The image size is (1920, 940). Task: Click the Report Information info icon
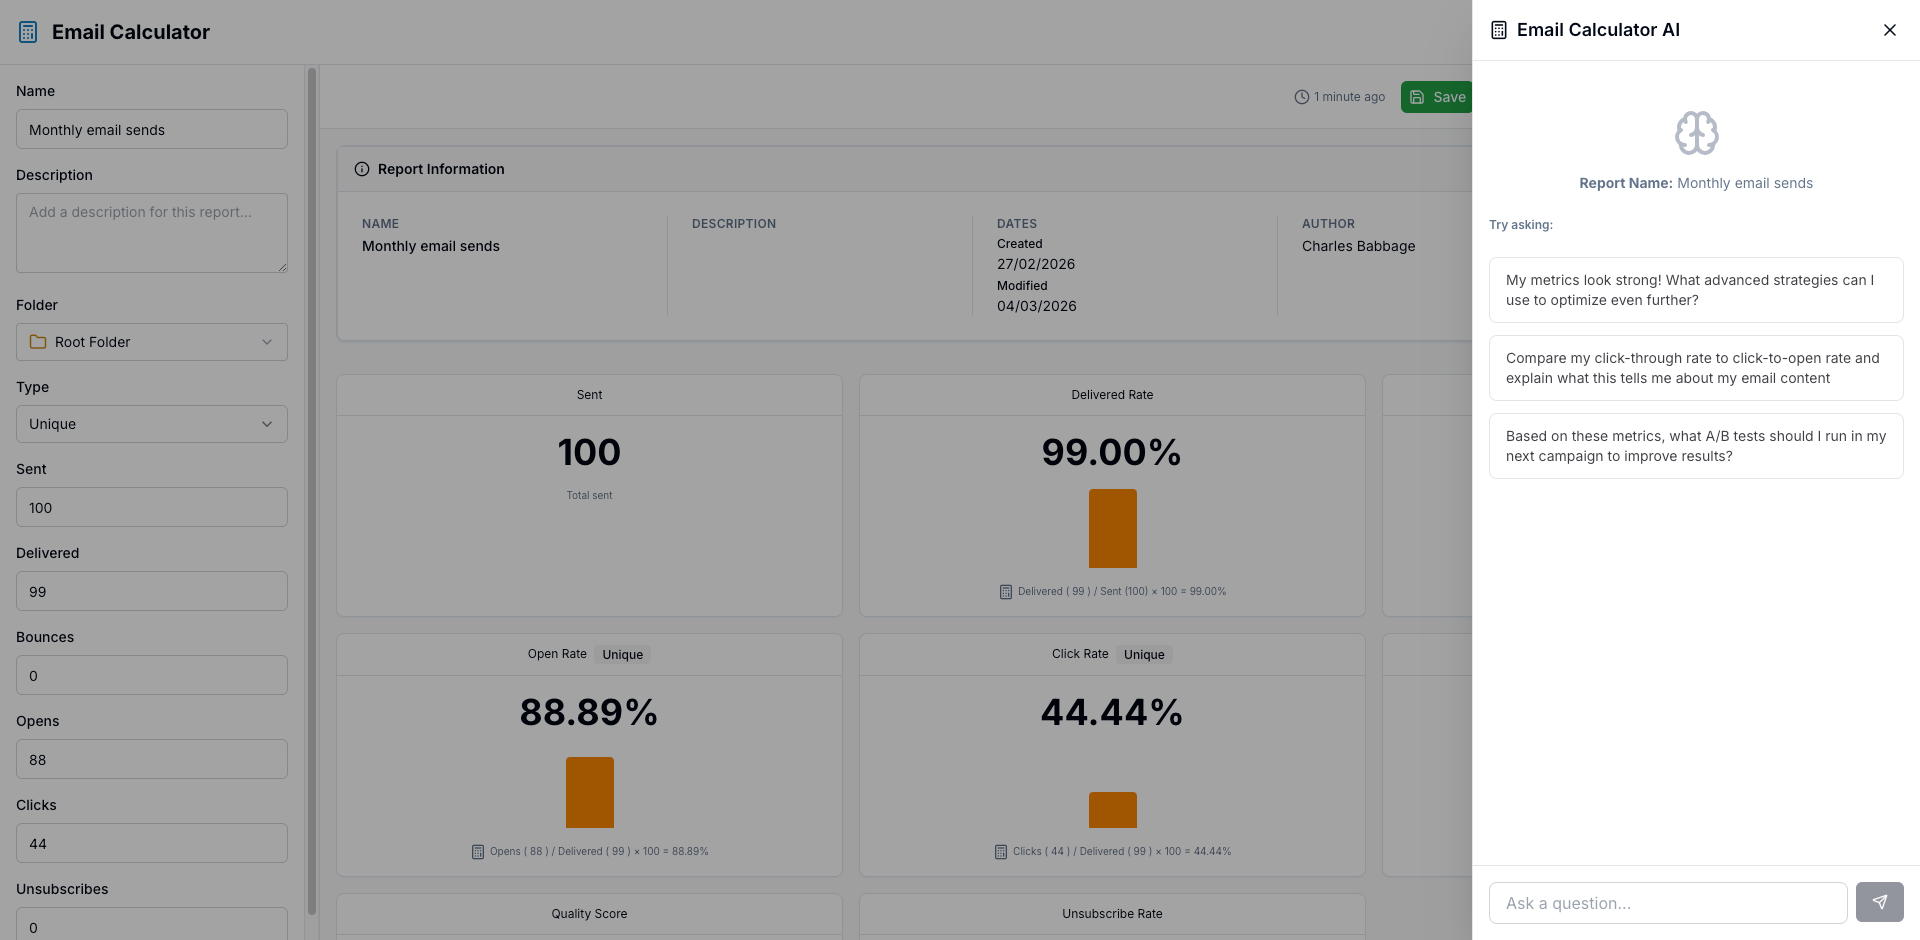[x=362, y=169]
